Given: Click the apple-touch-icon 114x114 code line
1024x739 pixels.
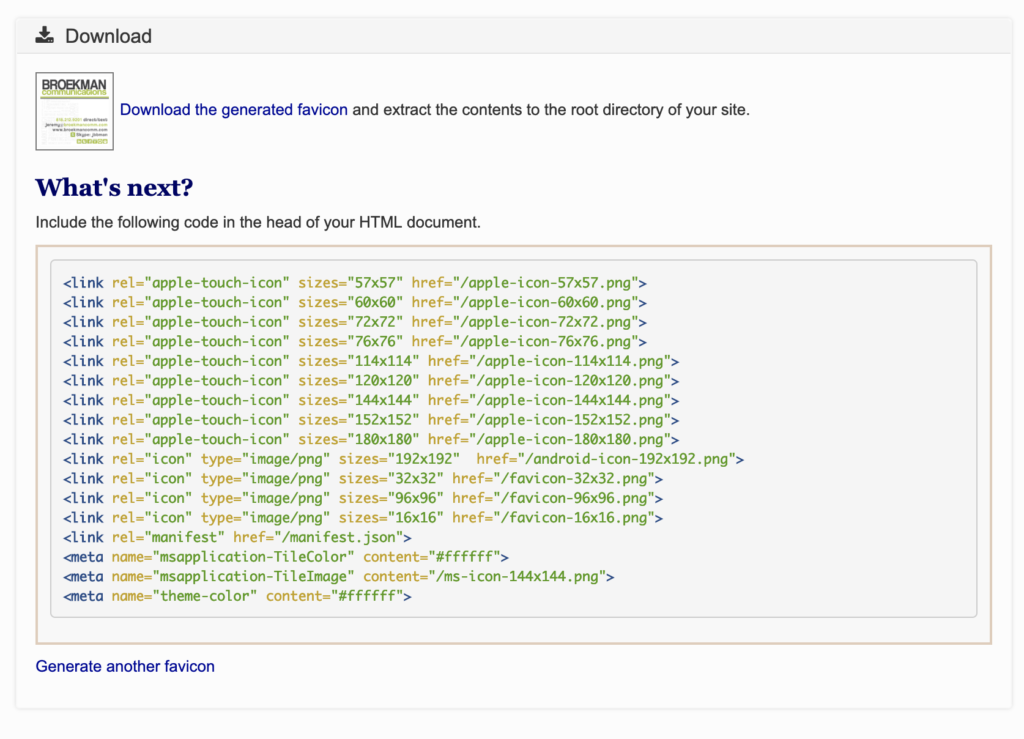Looking at the screenshot, I should 371,361.
